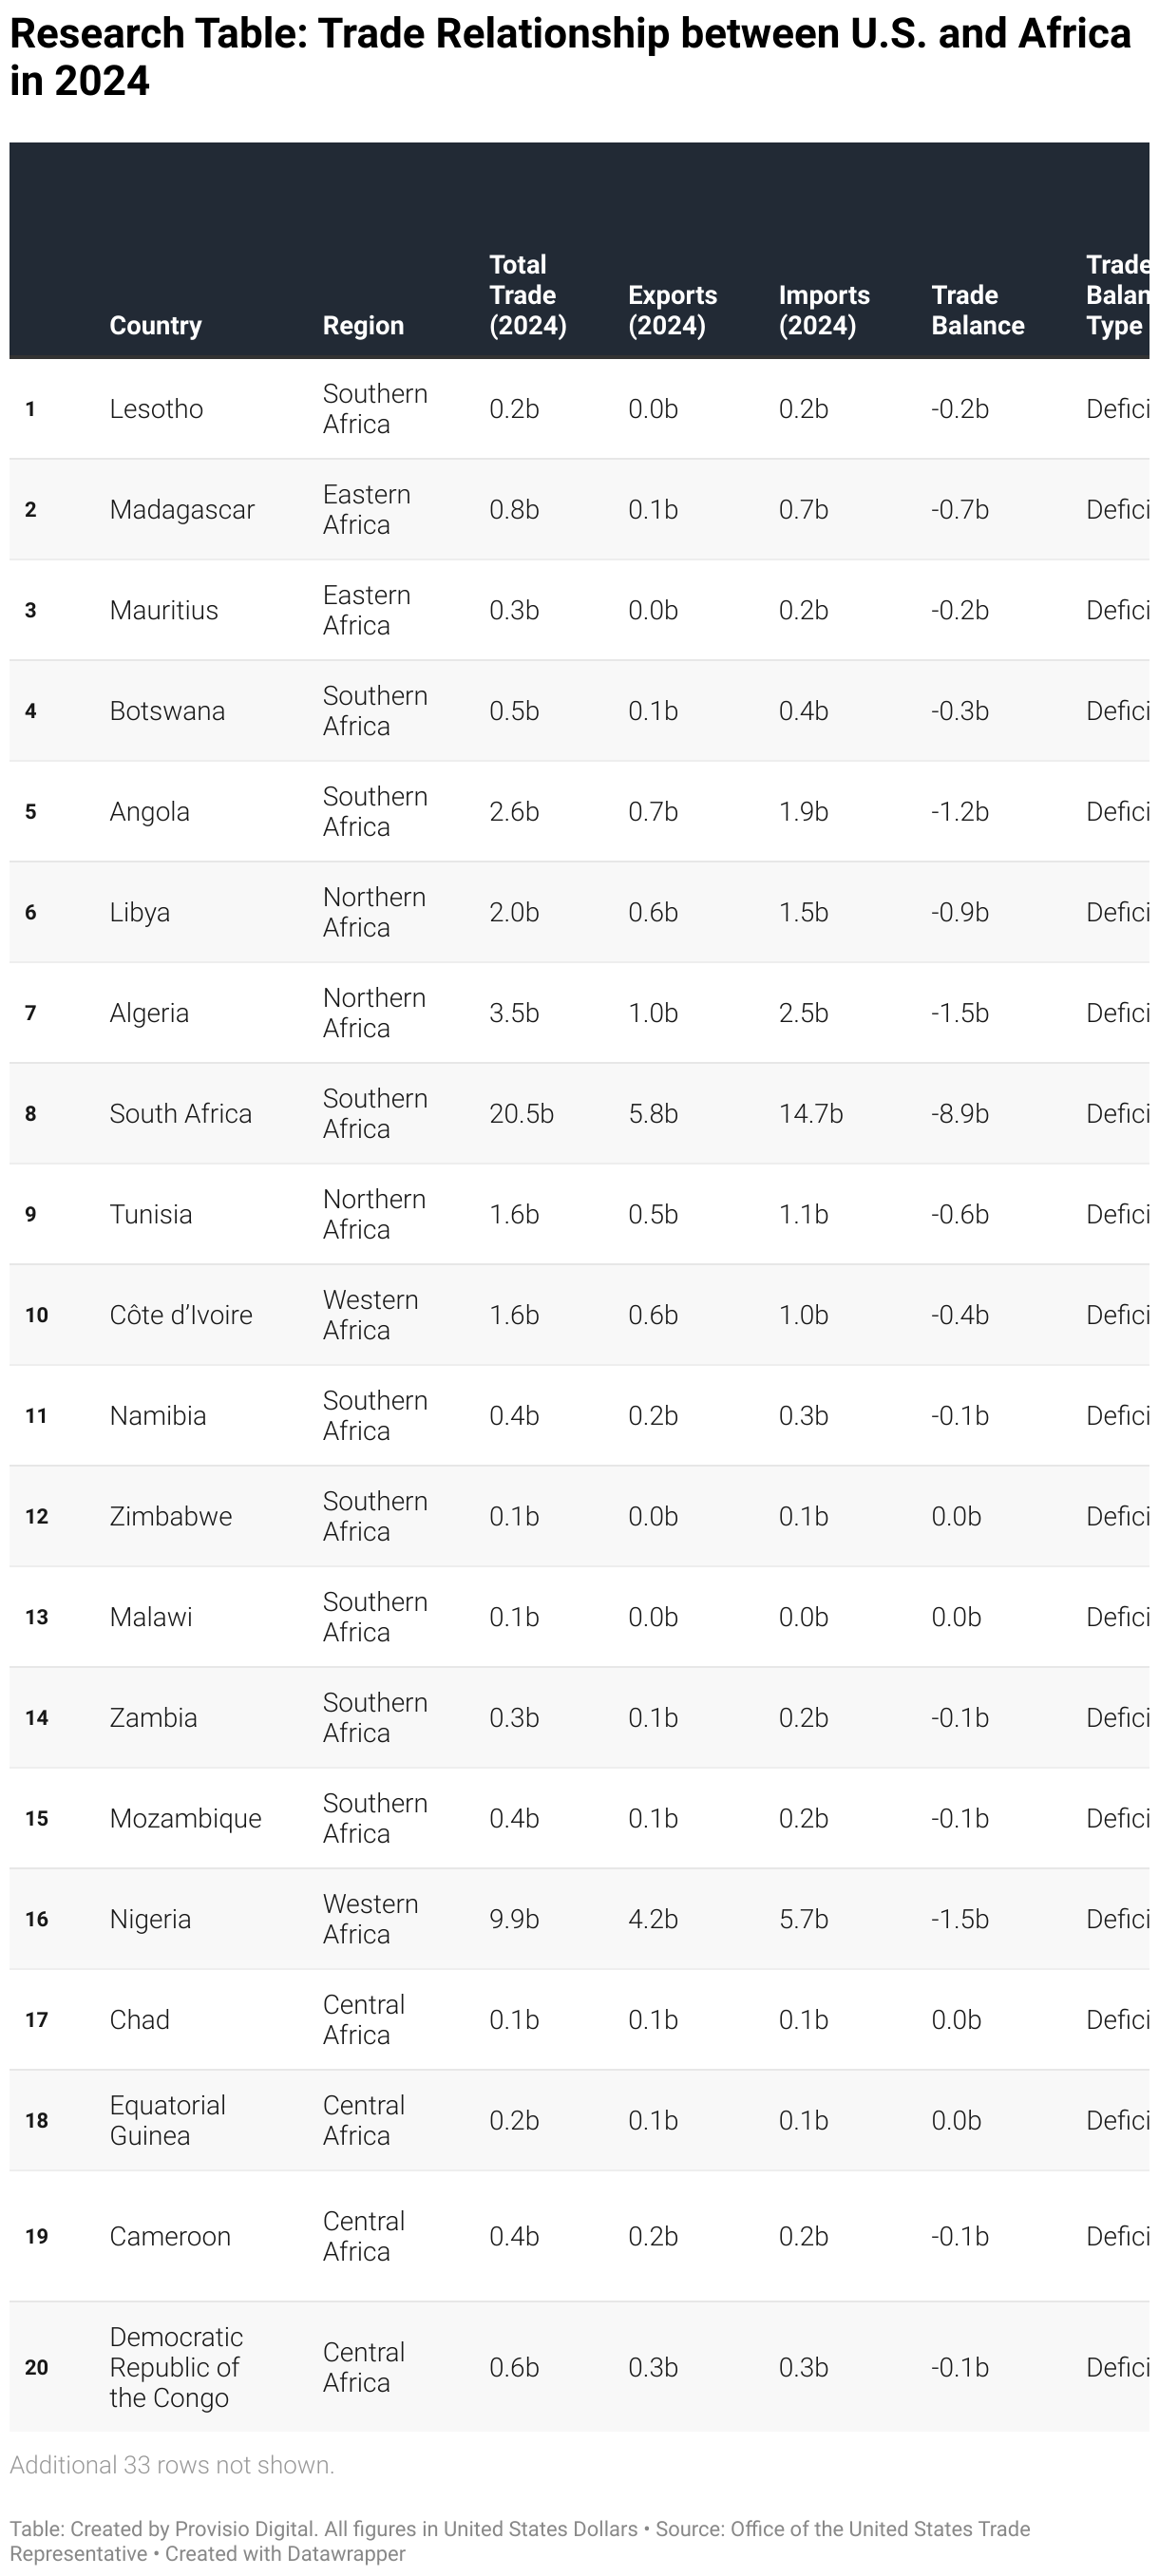Click the Exports (2024) column header
1159x2576 pixels.
(672, 310)
